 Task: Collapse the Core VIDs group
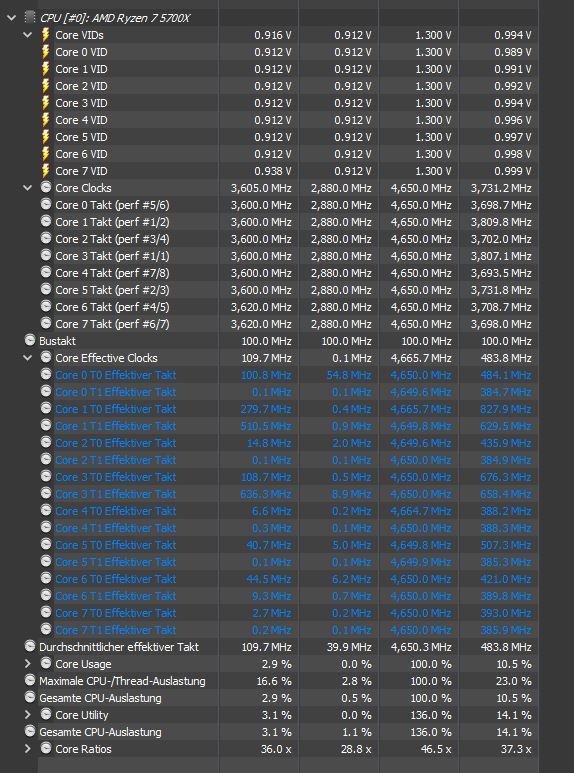pyautogui.click(x=28, y=35)
